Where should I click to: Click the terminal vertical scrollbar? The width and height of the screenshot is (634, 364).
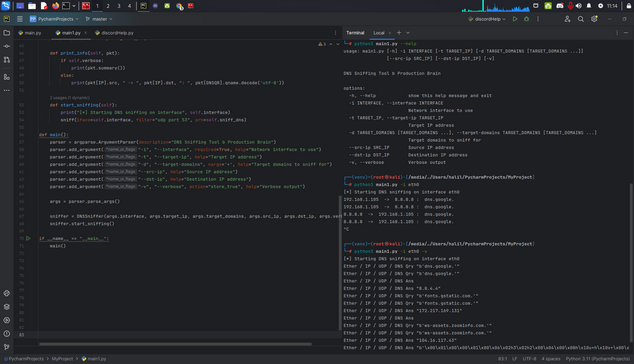click(x=632, y=263)
